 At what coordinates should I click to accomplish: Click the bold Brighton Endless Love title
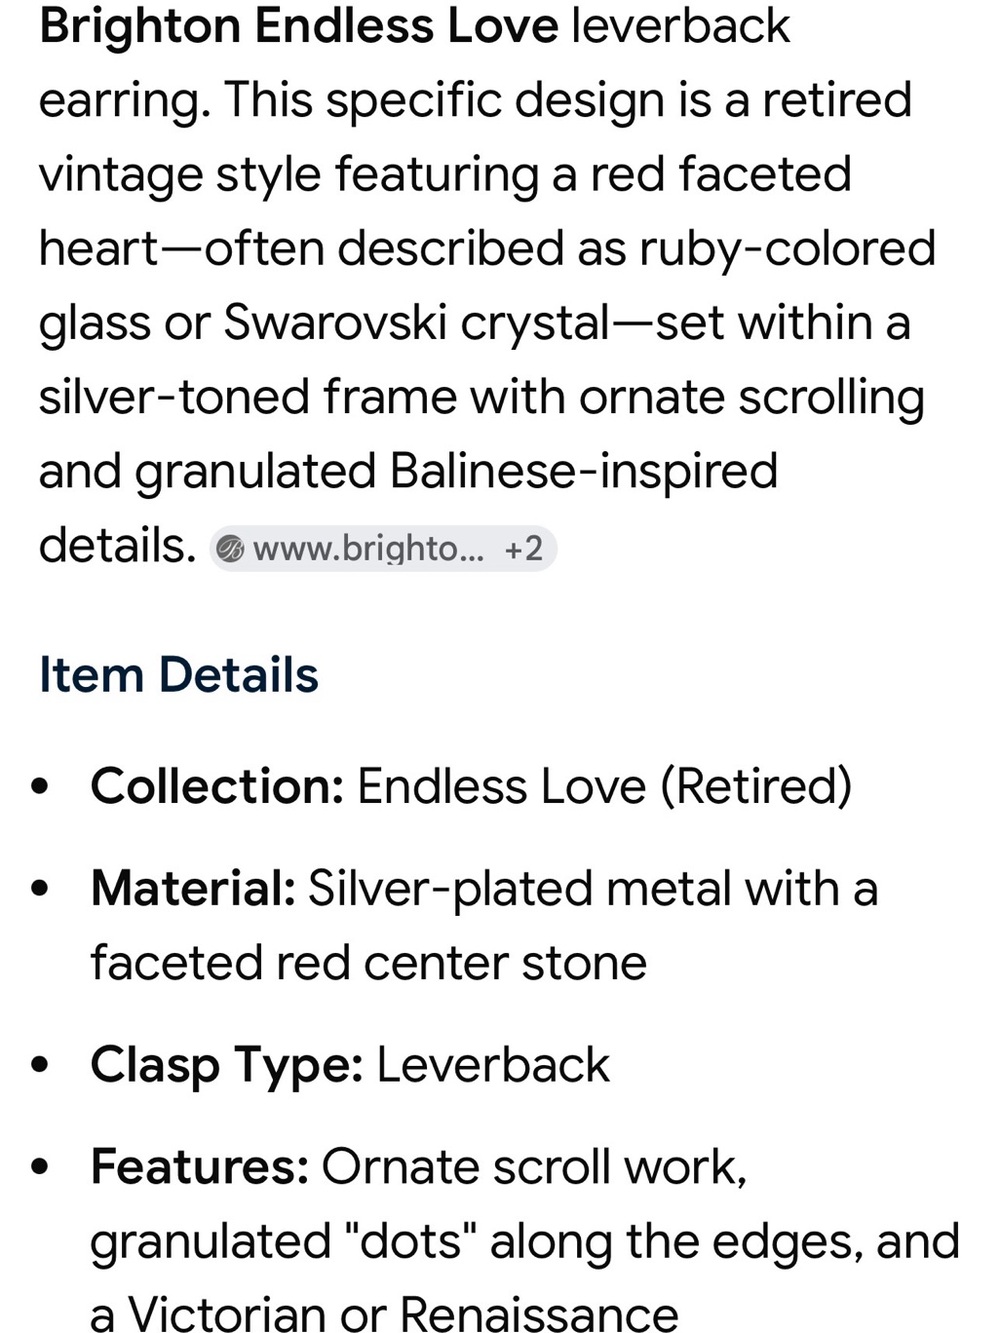[299, 25]
